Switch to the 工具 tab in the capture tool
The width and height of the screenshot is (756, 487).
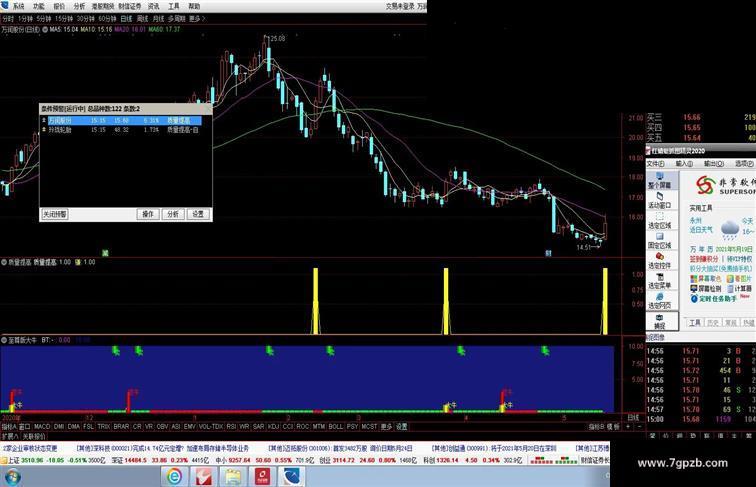[695, 323]
